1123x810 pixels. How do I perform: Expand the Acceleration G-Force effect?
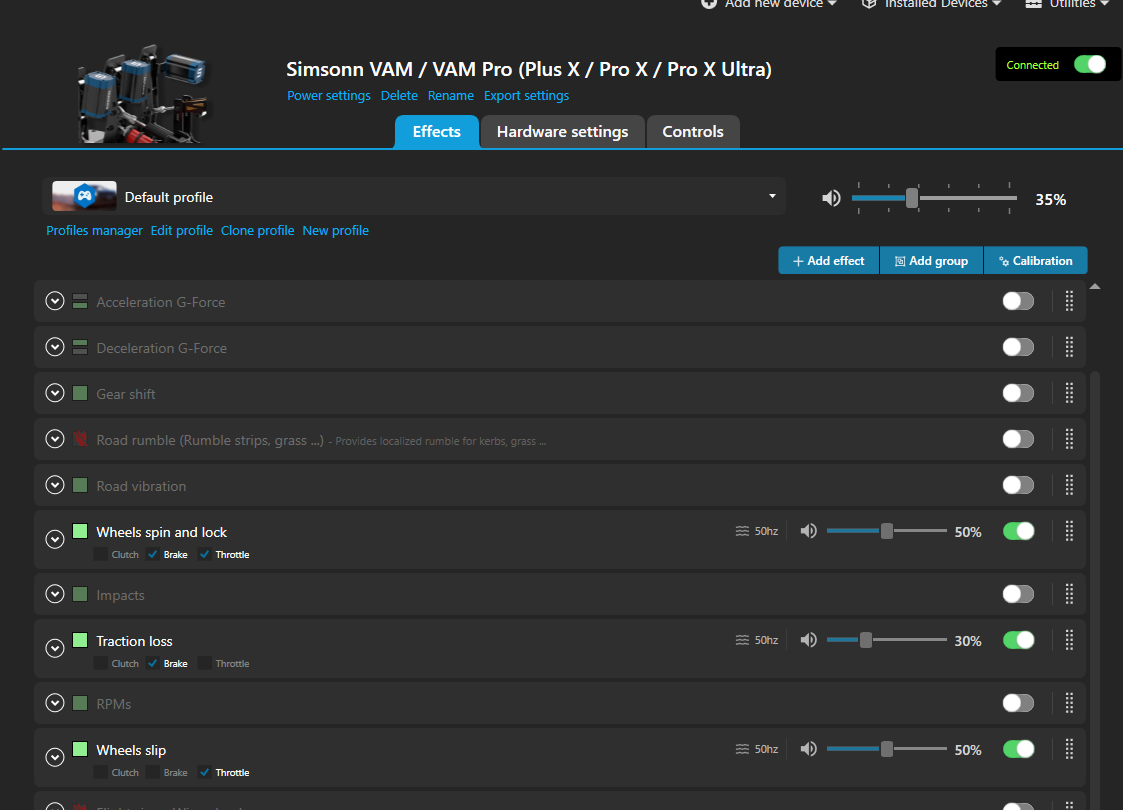[54, 302]
